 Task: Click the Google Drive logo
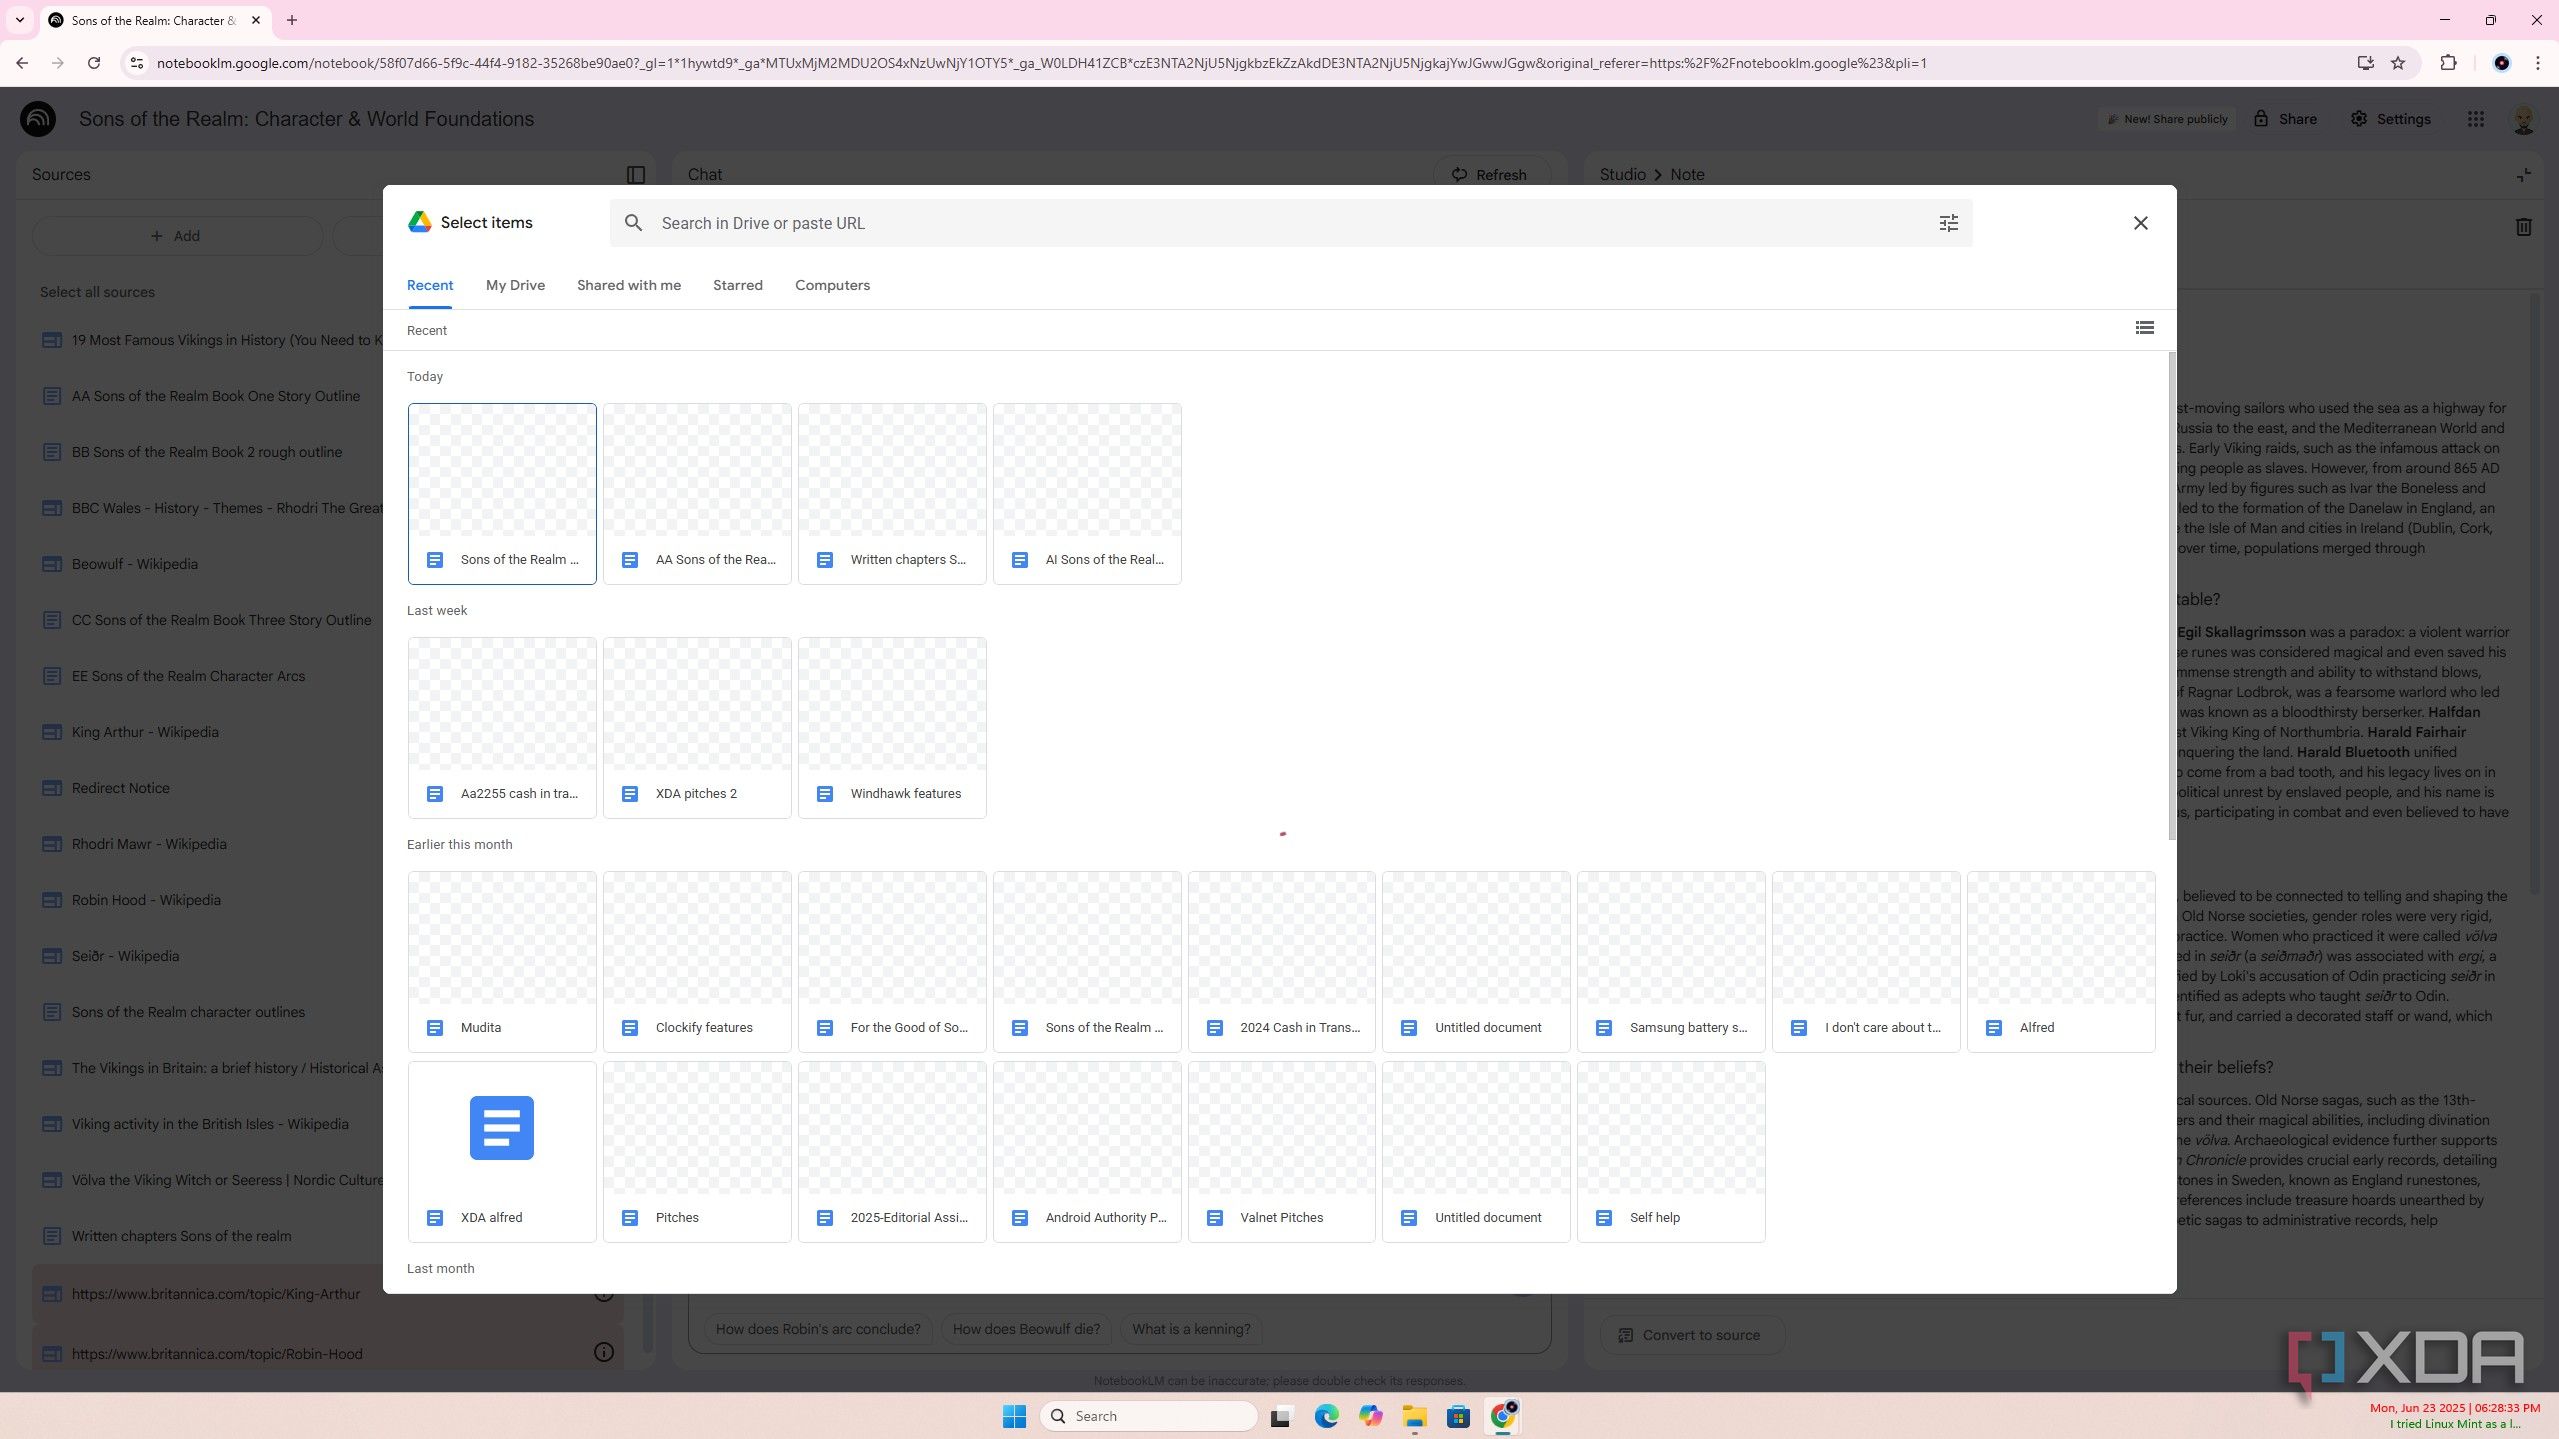tap(419, 222)
